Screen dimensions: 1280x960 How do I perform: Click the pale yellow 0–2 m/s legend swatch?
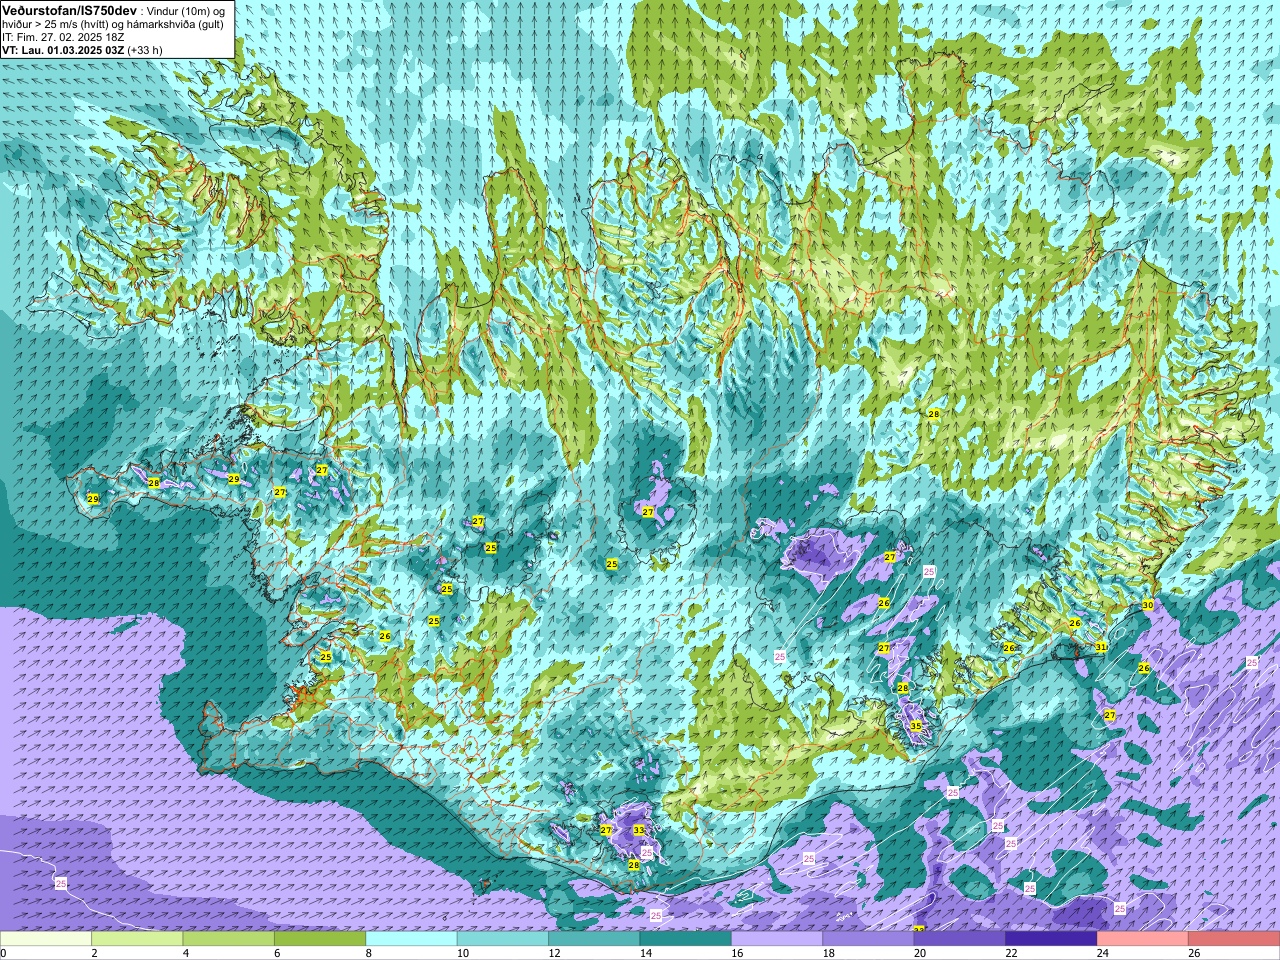[x=46, y=939]
